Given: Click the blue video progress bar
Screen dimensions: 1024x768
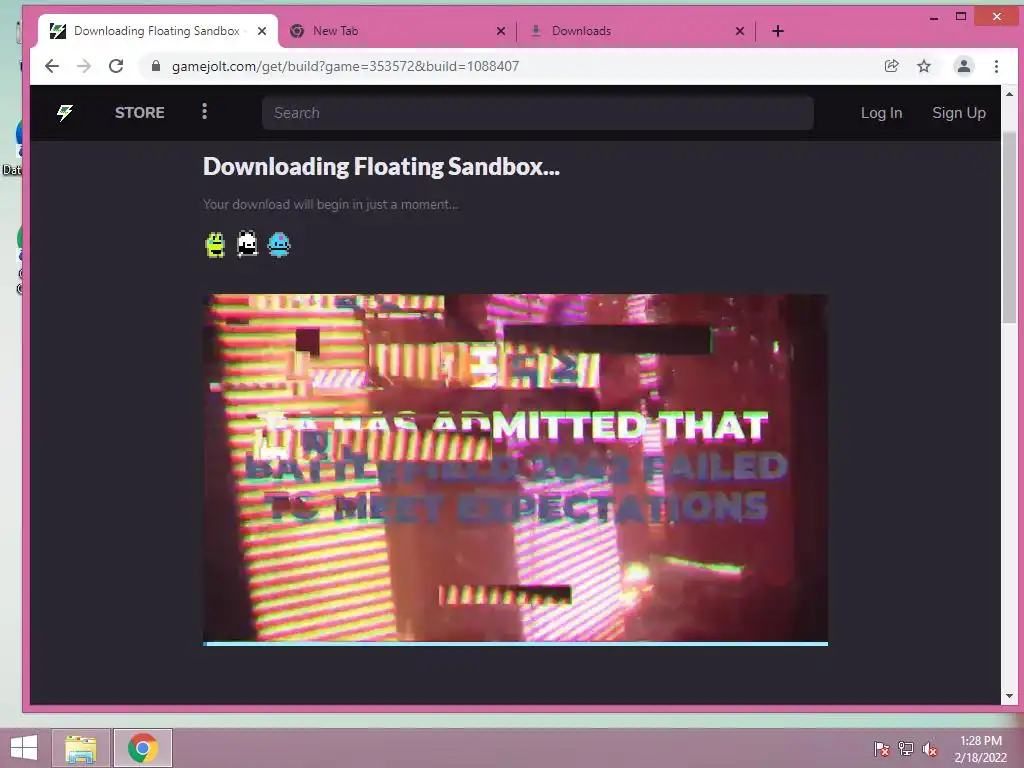Looking at the screenshot, I should point(515,644).
